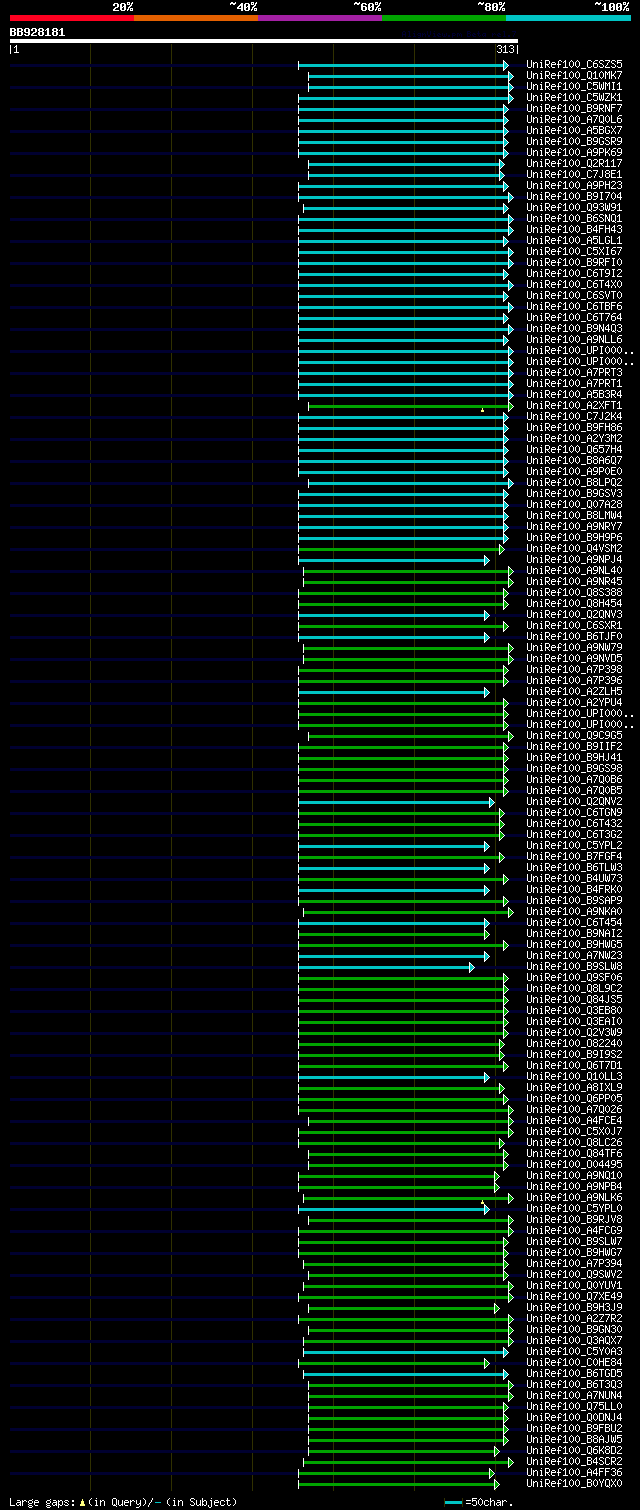This screenshot has width=640, height=1510.
Task: Select the UniRef100_C6T9I2 entry
Action: click(574, 273)
